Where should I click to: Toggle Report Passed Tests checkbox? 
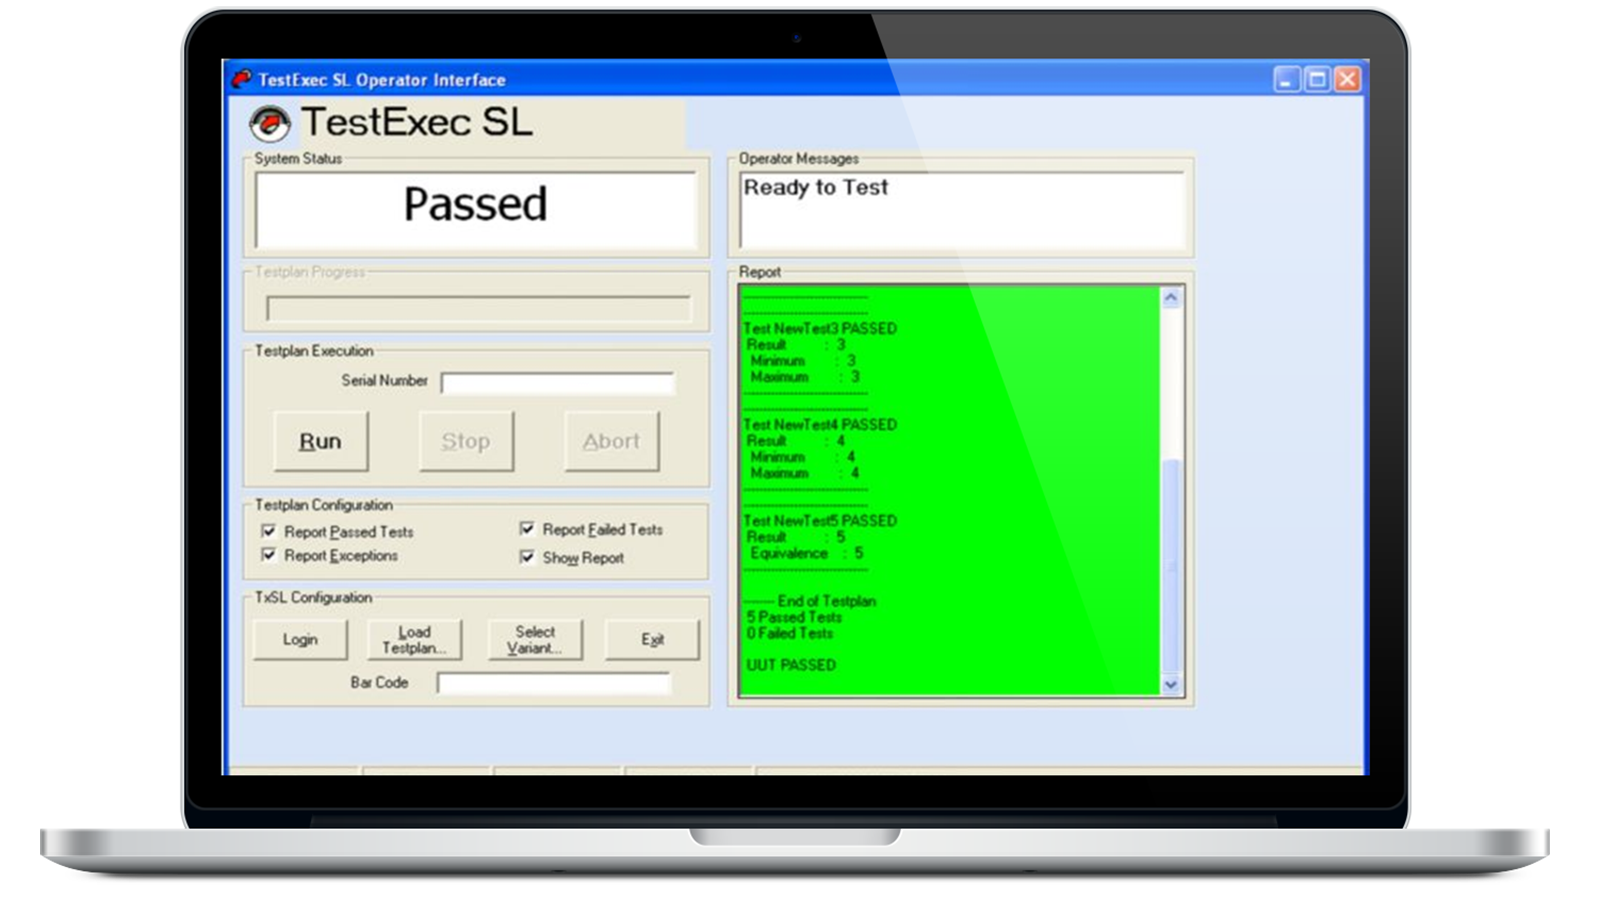(x=268, y=531)
